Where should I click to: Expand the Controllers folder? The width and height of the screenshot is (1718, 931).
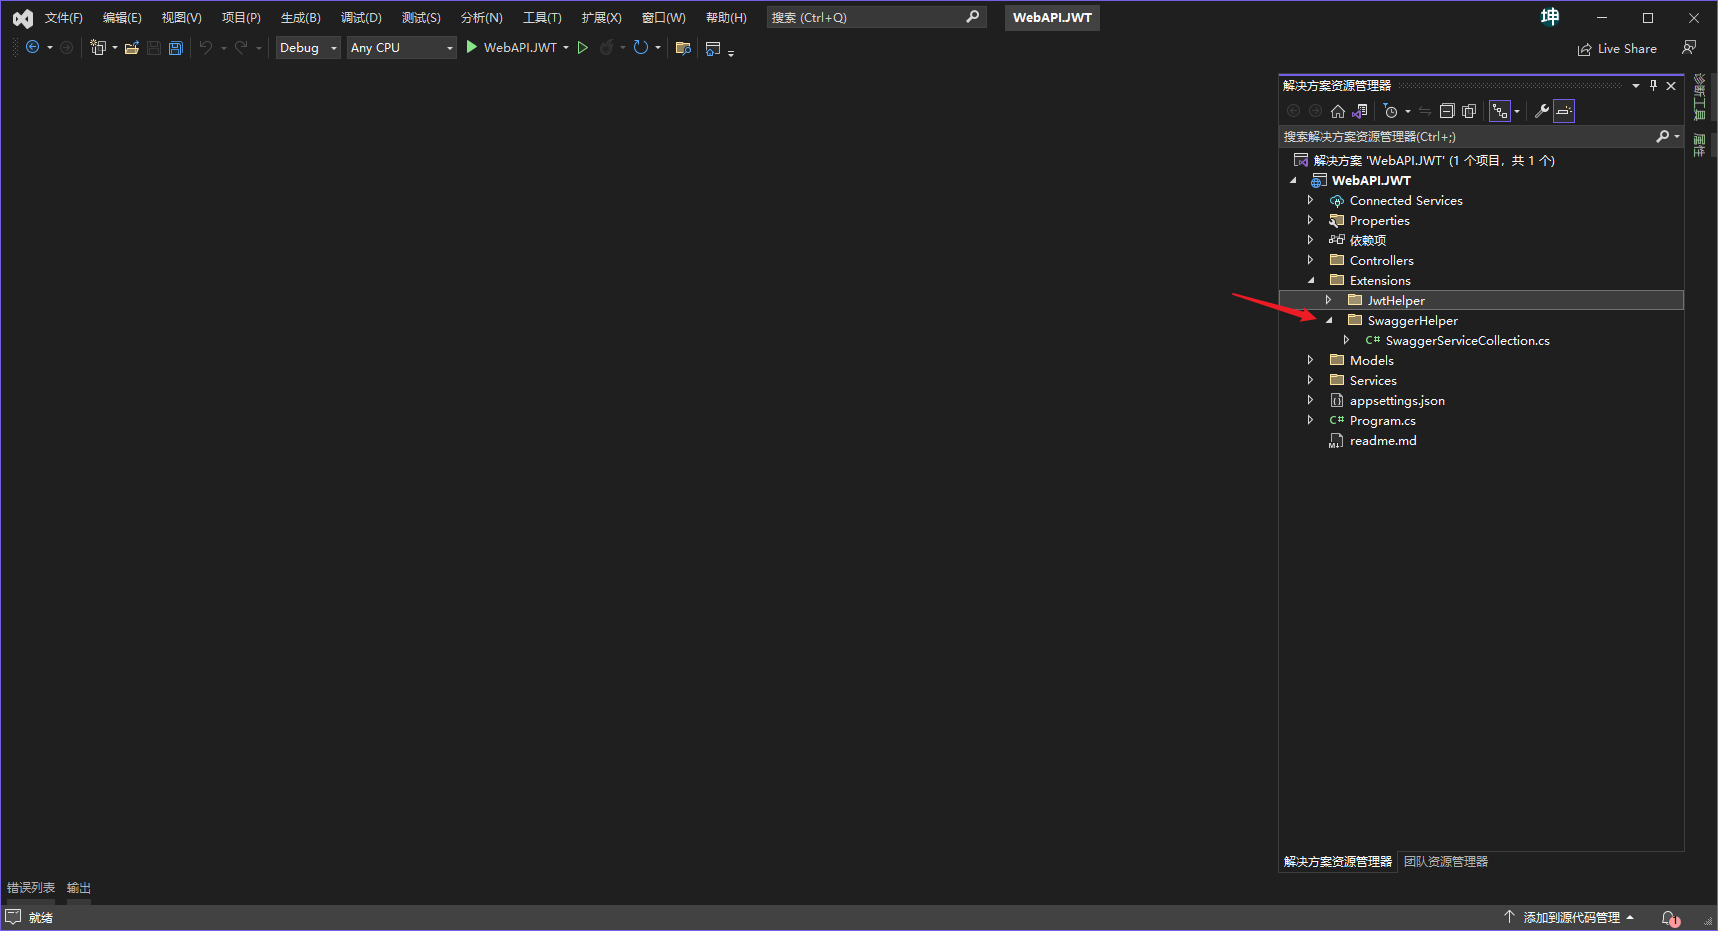point(1311,260)
